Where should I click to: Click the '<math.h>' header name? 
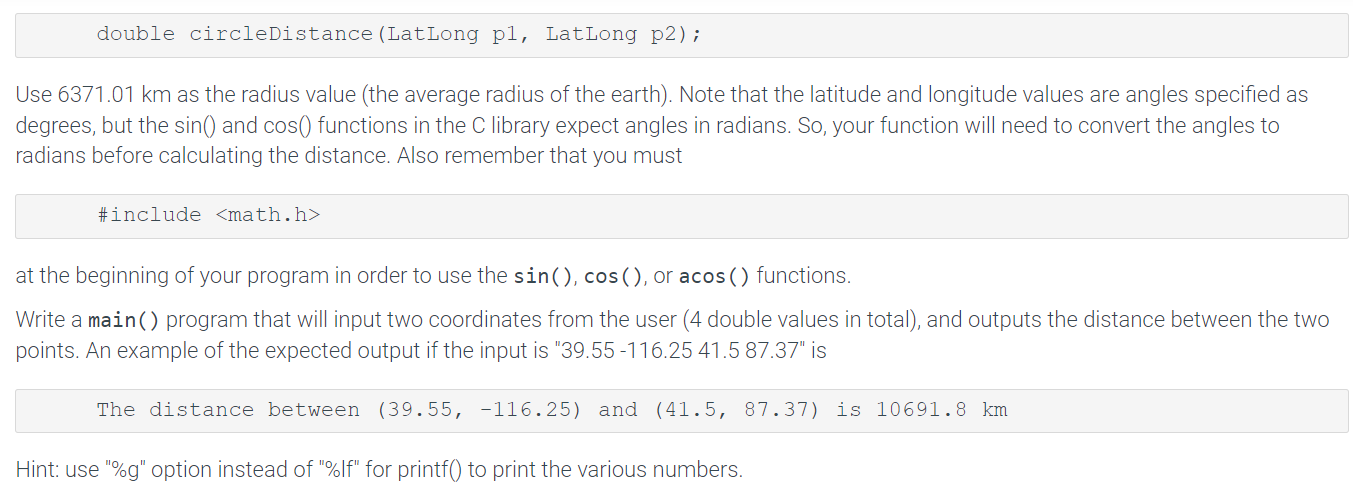[x=268, y=215]
